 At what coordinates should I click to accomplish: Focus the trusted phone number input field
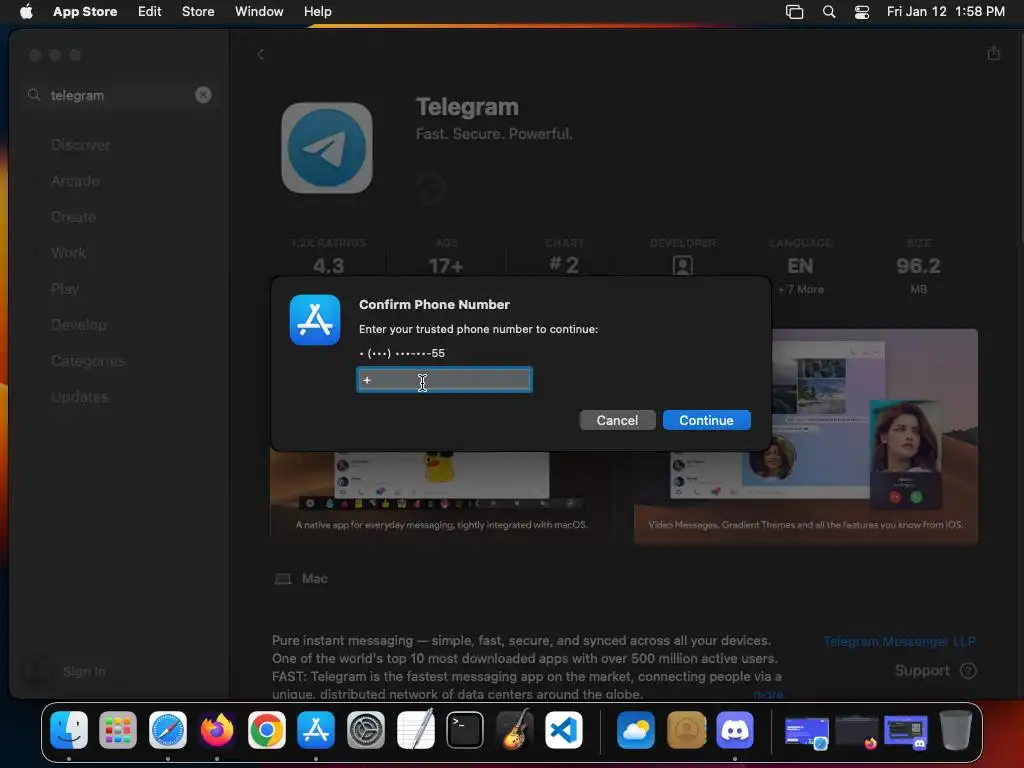[444, 379]
